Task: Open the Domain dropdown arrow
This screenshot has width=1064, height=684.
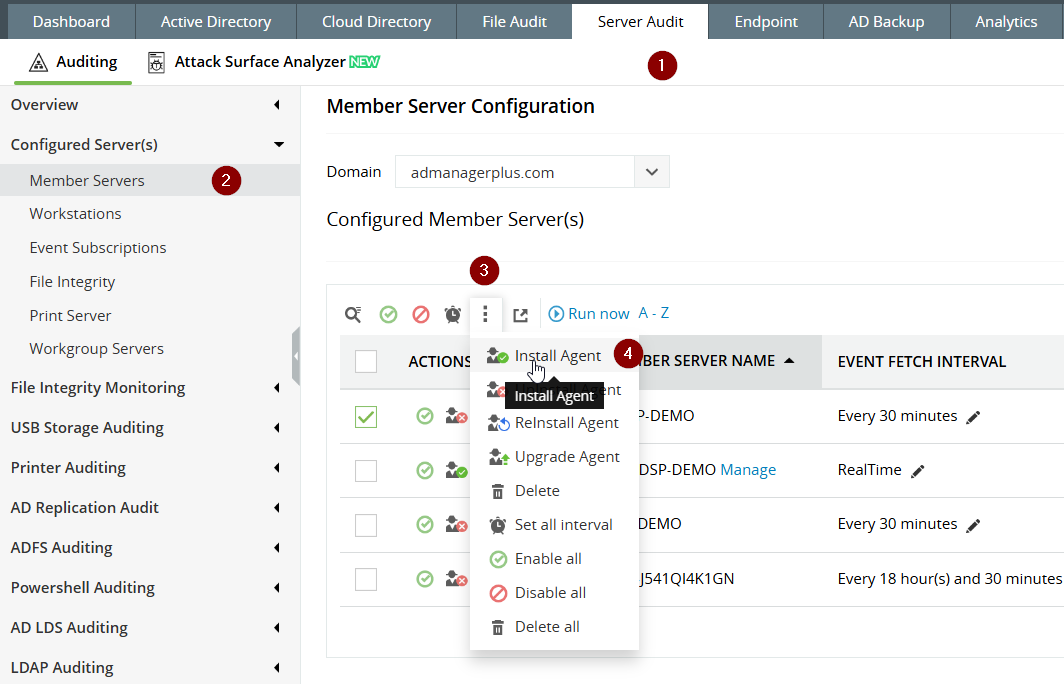Action: (x=652, y=172)
